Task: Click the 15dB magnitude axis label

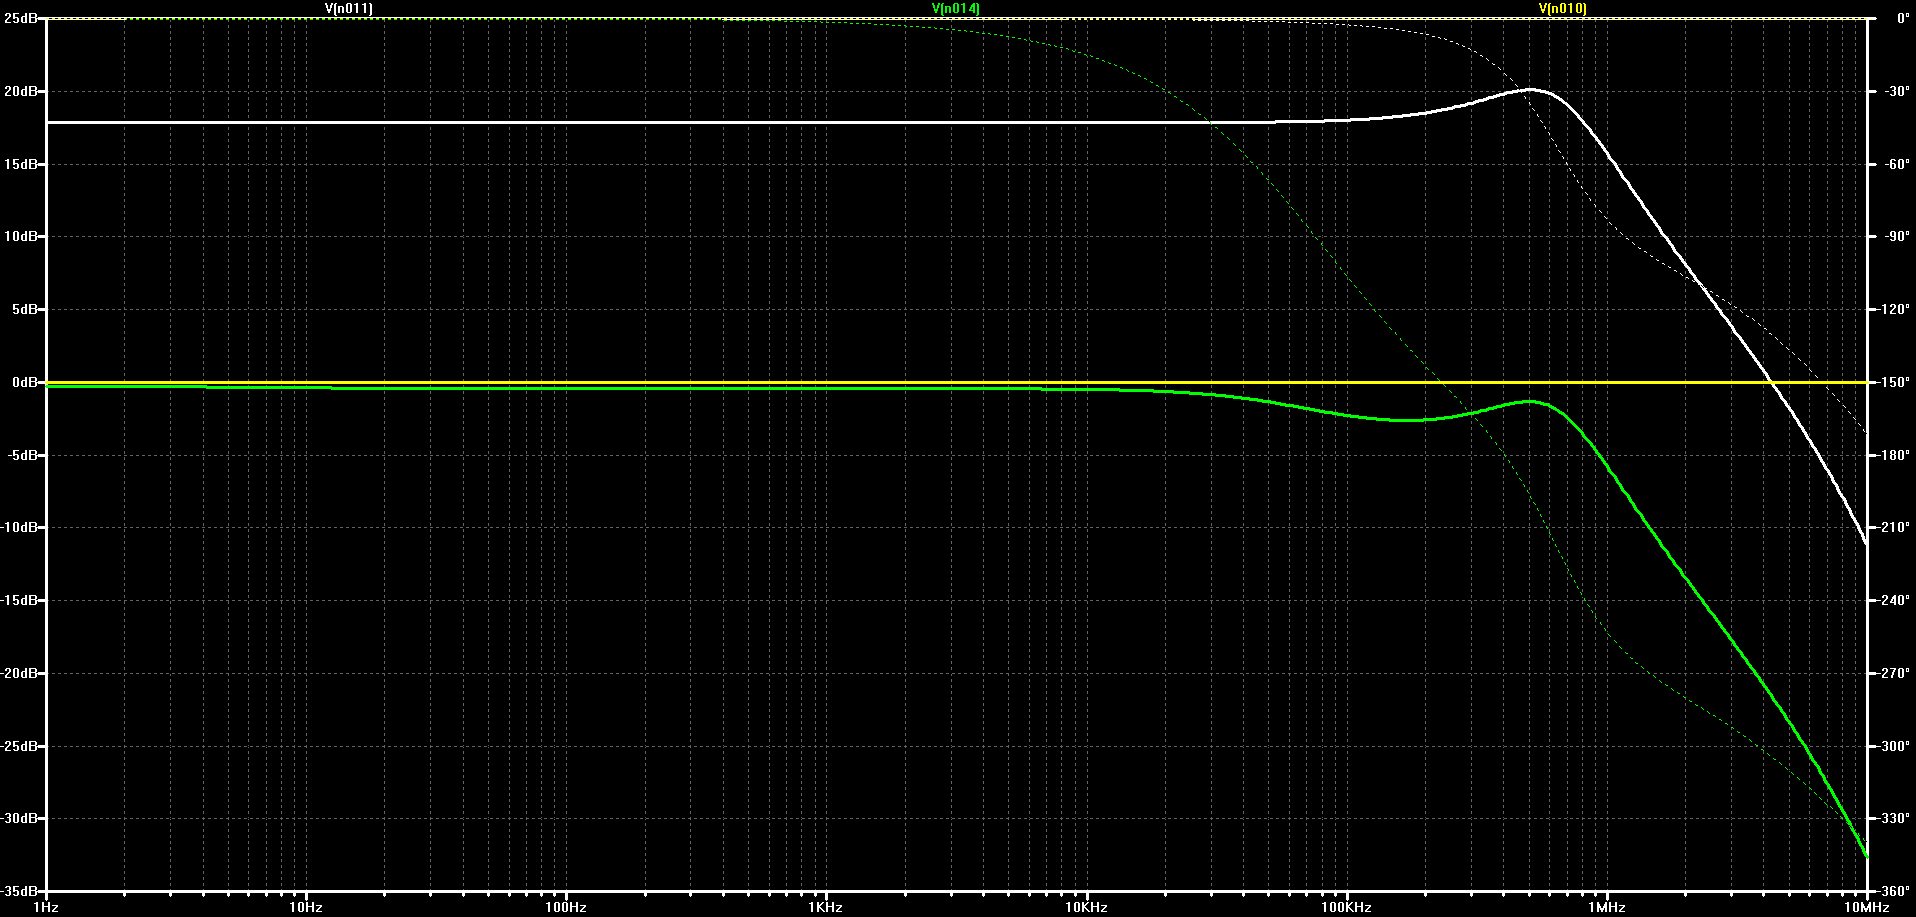Action: (20, 164)
